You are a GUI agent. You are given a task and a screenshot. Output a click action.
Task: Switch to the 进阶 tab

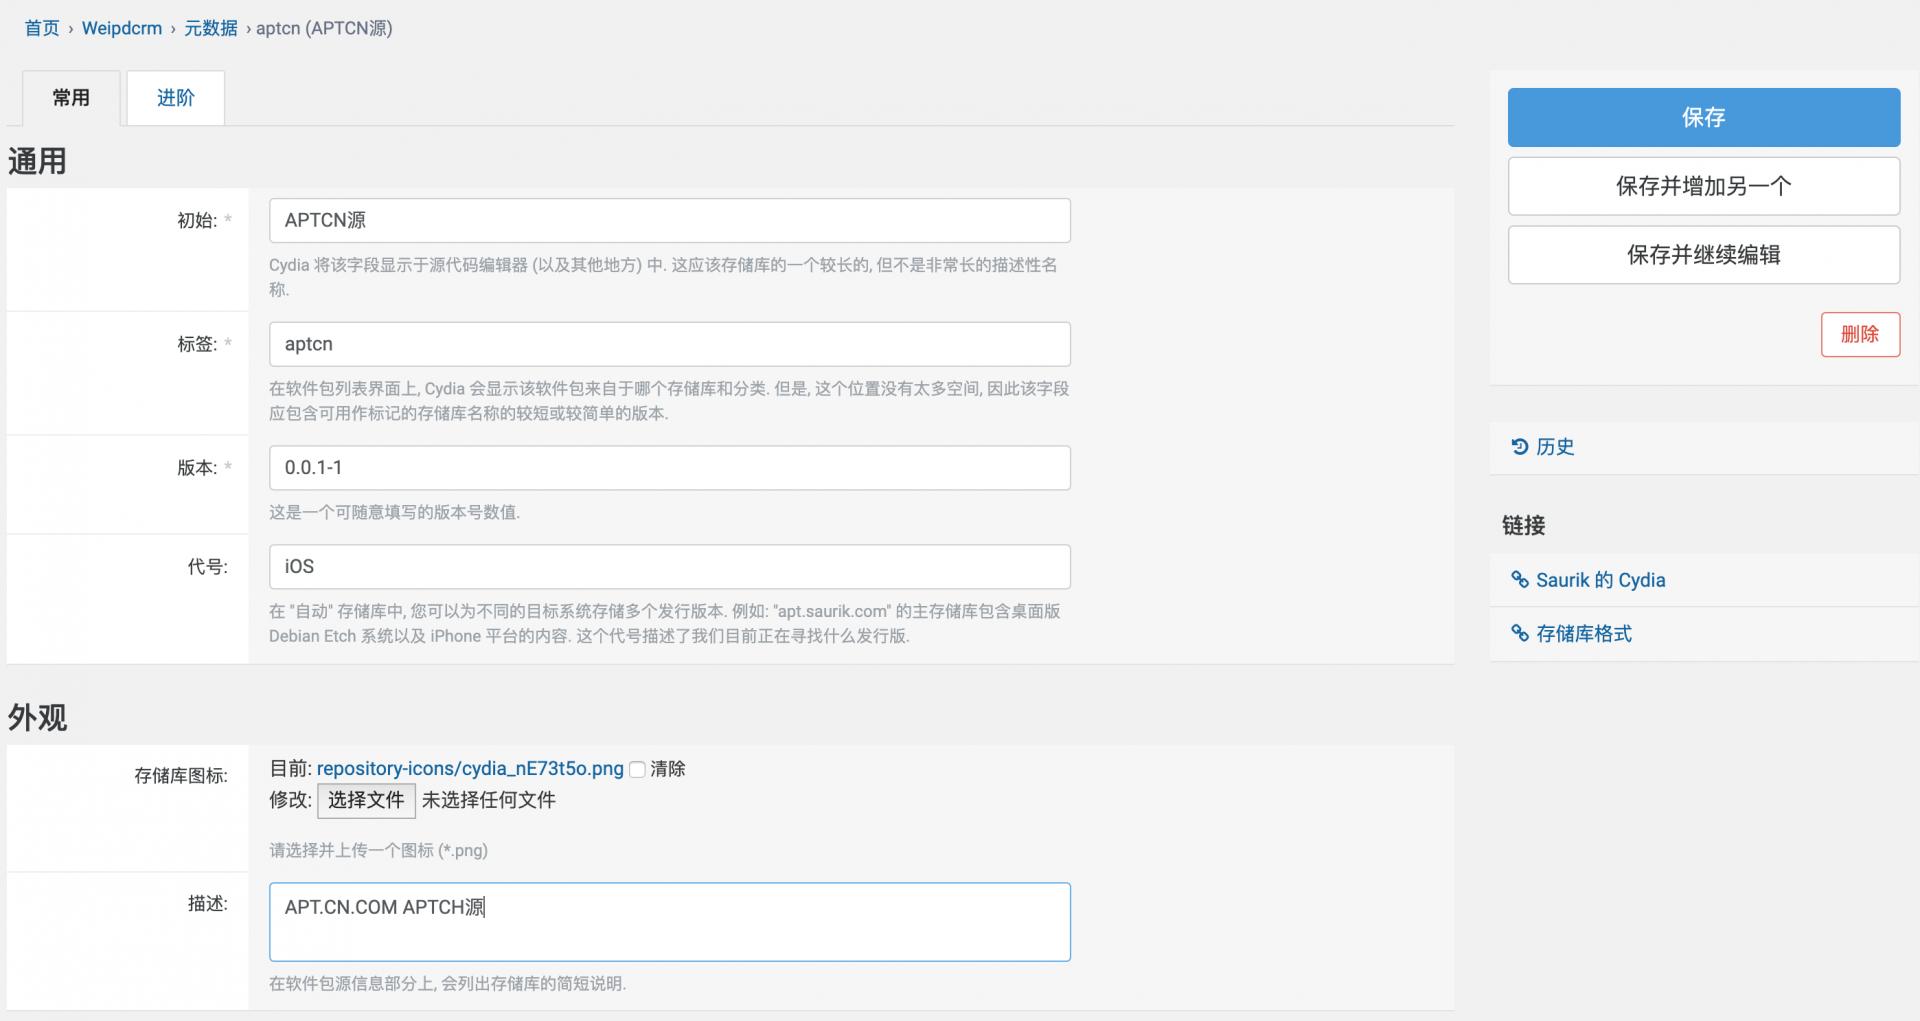pos(175,98)
